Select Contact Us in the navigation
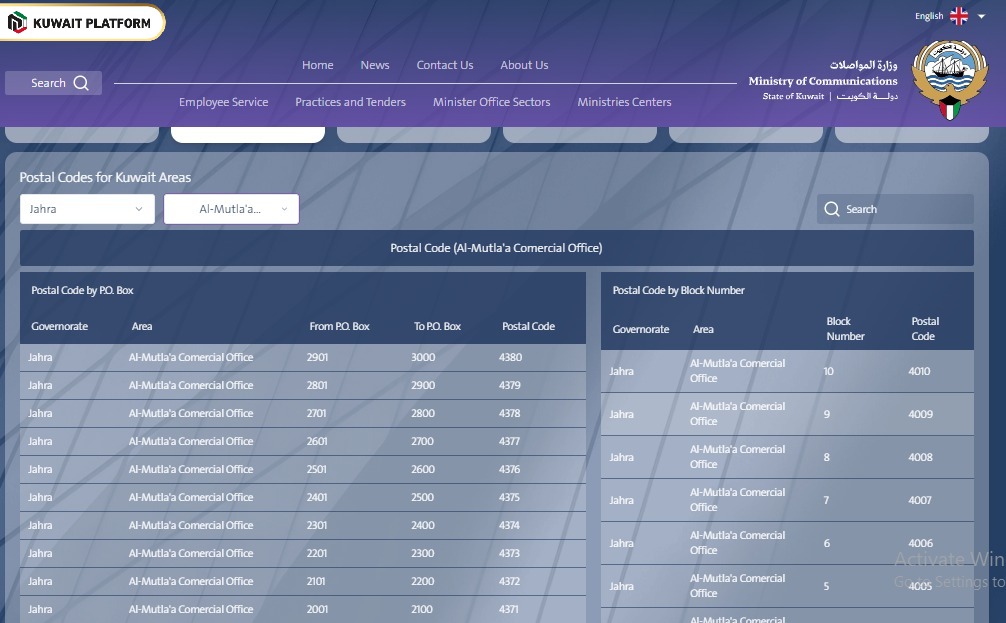This screenshot has height=623, width=1006. click(x=444, y=65)
